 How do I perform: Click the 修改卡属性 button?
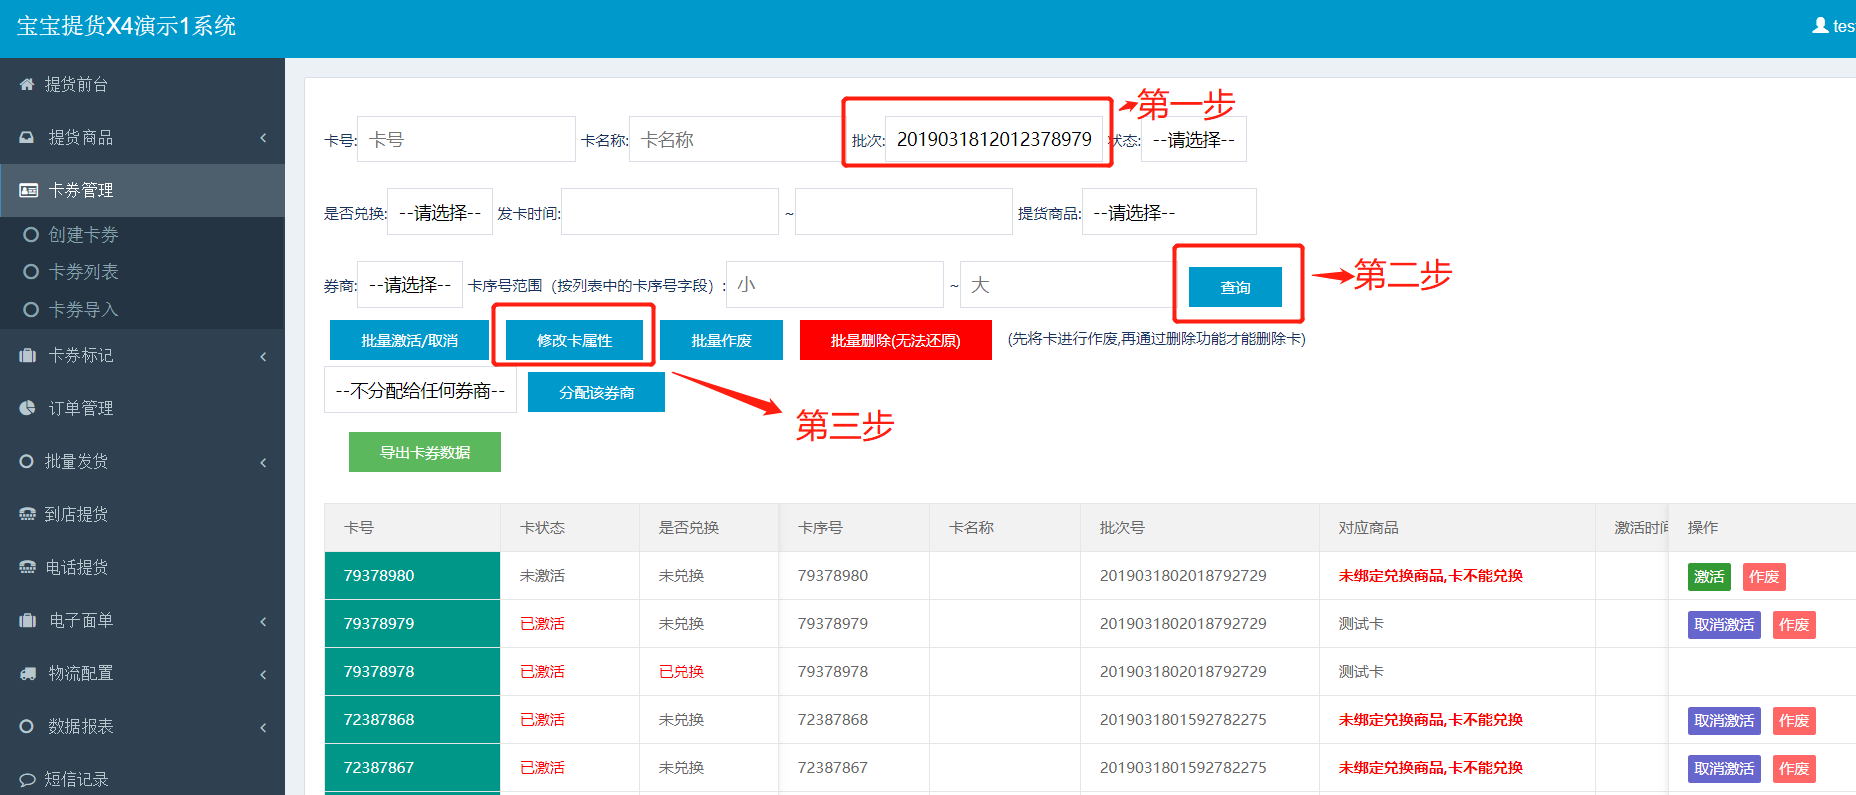pos(574,341)
